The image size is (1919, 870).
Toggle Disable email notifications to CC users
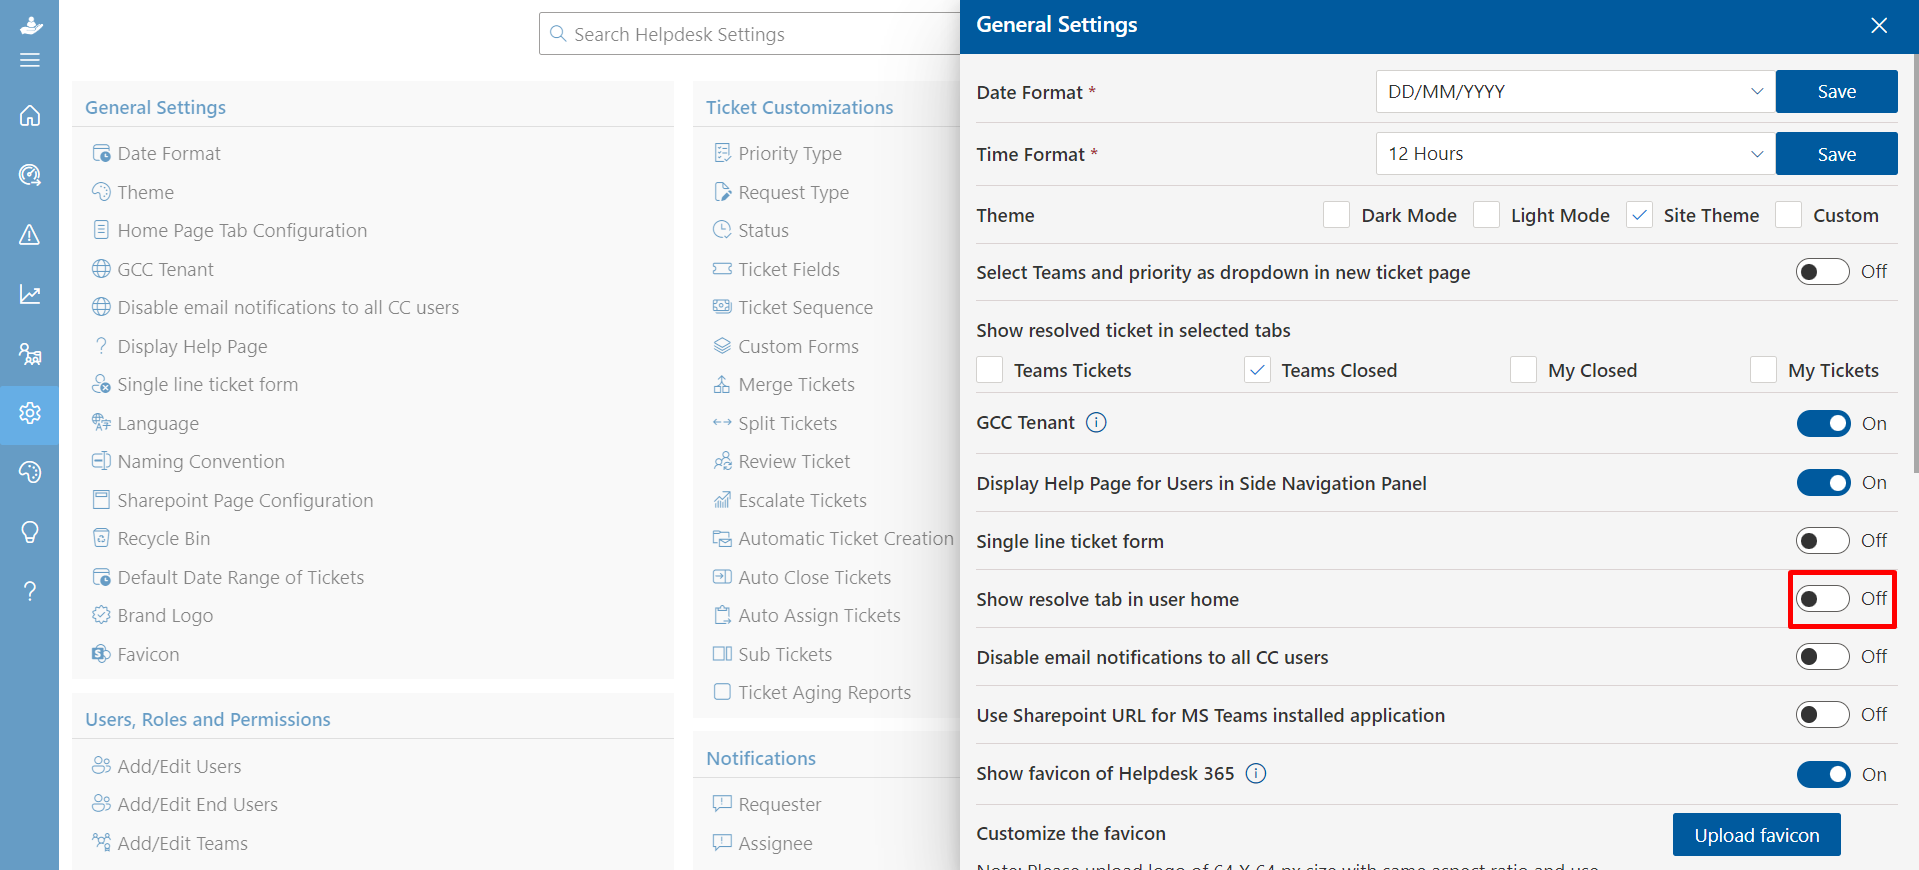pos(1823,657)
